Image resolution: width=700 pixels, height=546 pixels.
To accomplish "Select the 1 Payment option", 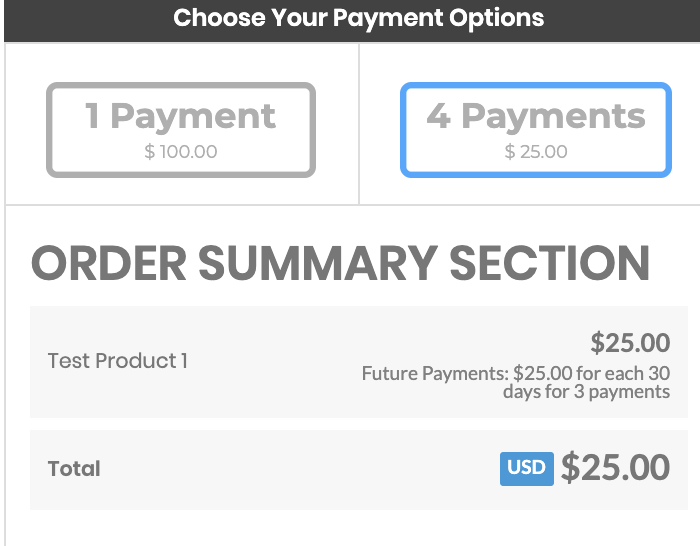I will coord(181,130).
